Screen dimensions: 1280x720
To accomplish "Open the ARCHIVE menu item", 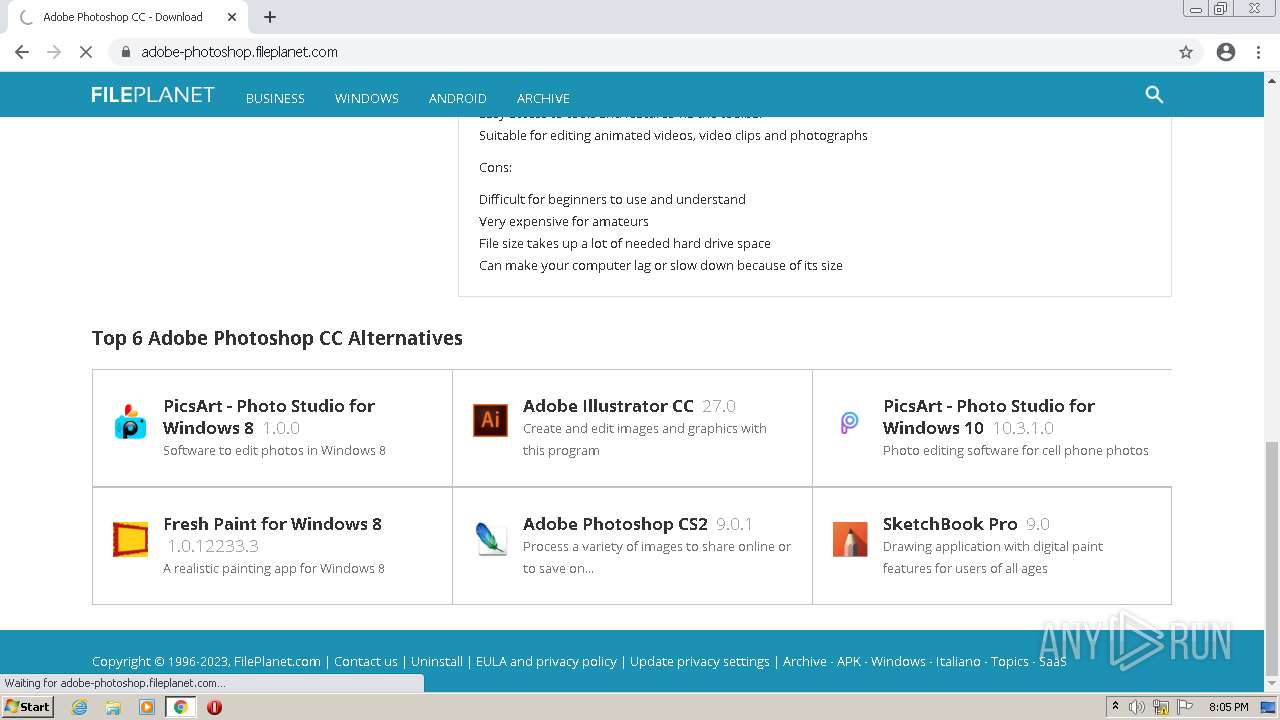I will pyautogui.click(x=543, y=98).
